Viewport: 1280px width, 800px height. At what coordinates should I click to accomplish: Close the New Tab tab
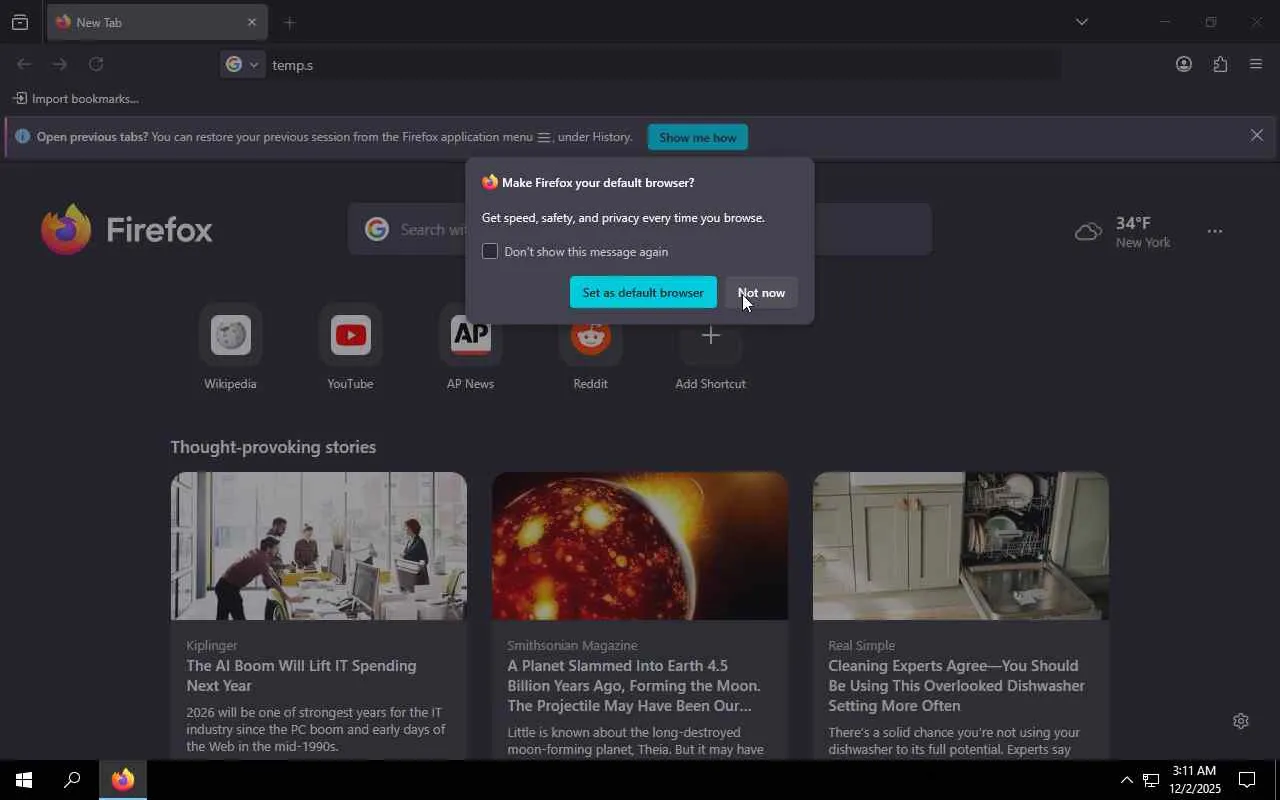[252, 22]
